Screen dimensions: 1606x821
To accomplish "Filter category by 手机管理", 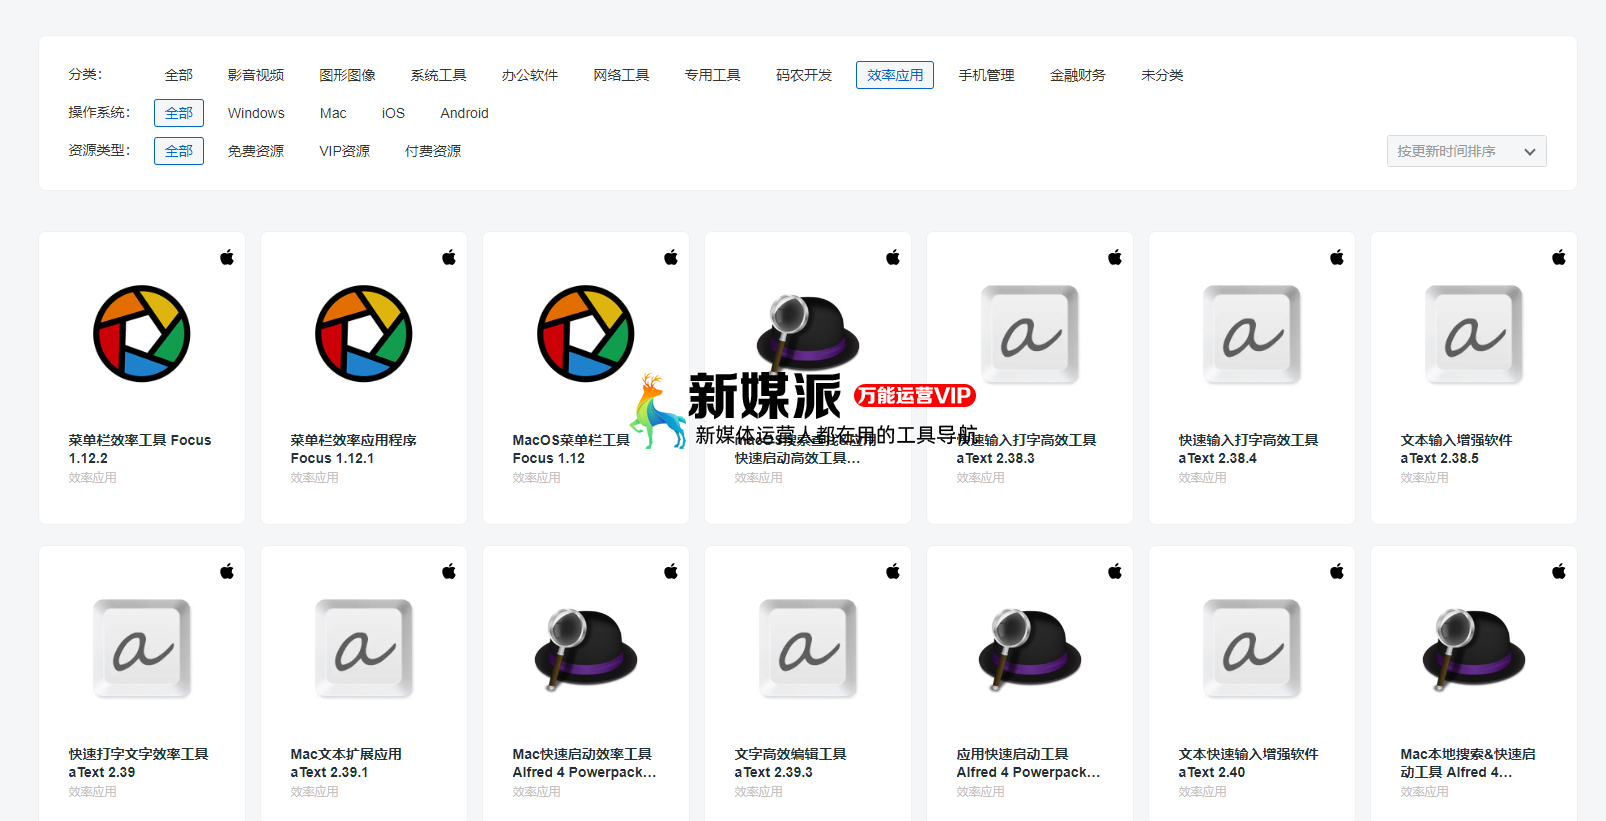I will point(986,75).
